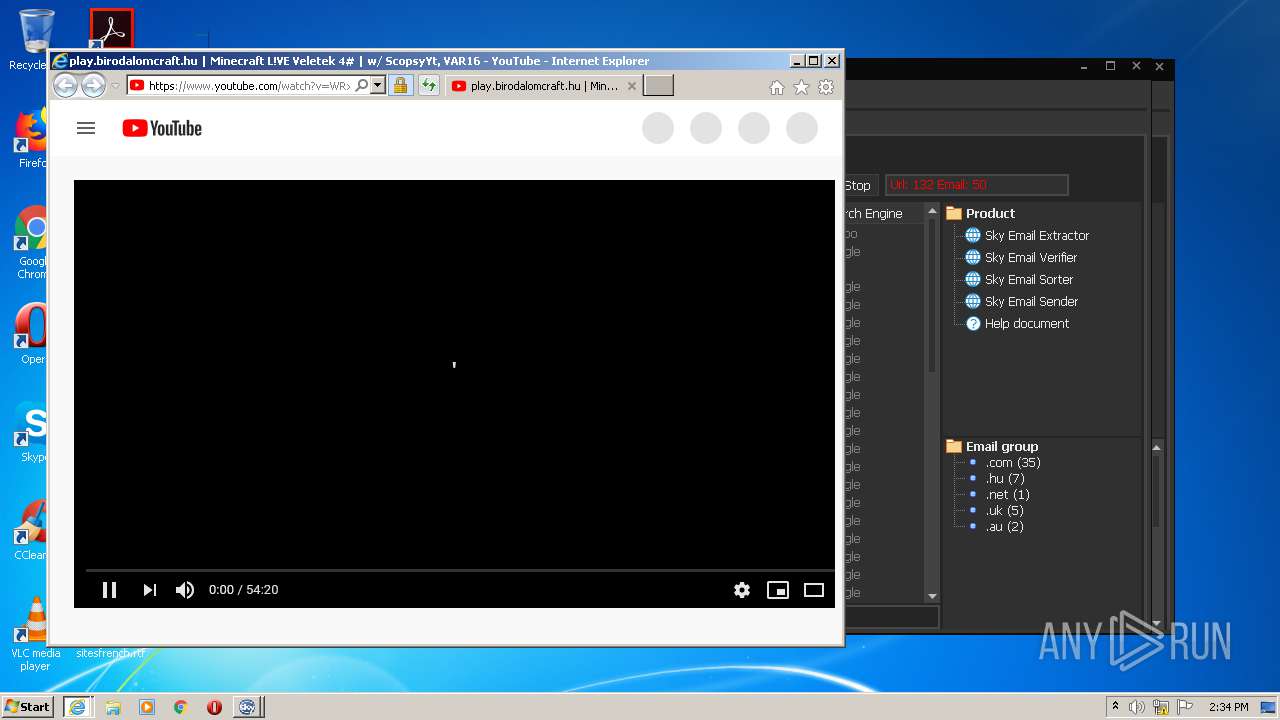Pause the YouTube video
1280x720 pixels.
point(110,590)
